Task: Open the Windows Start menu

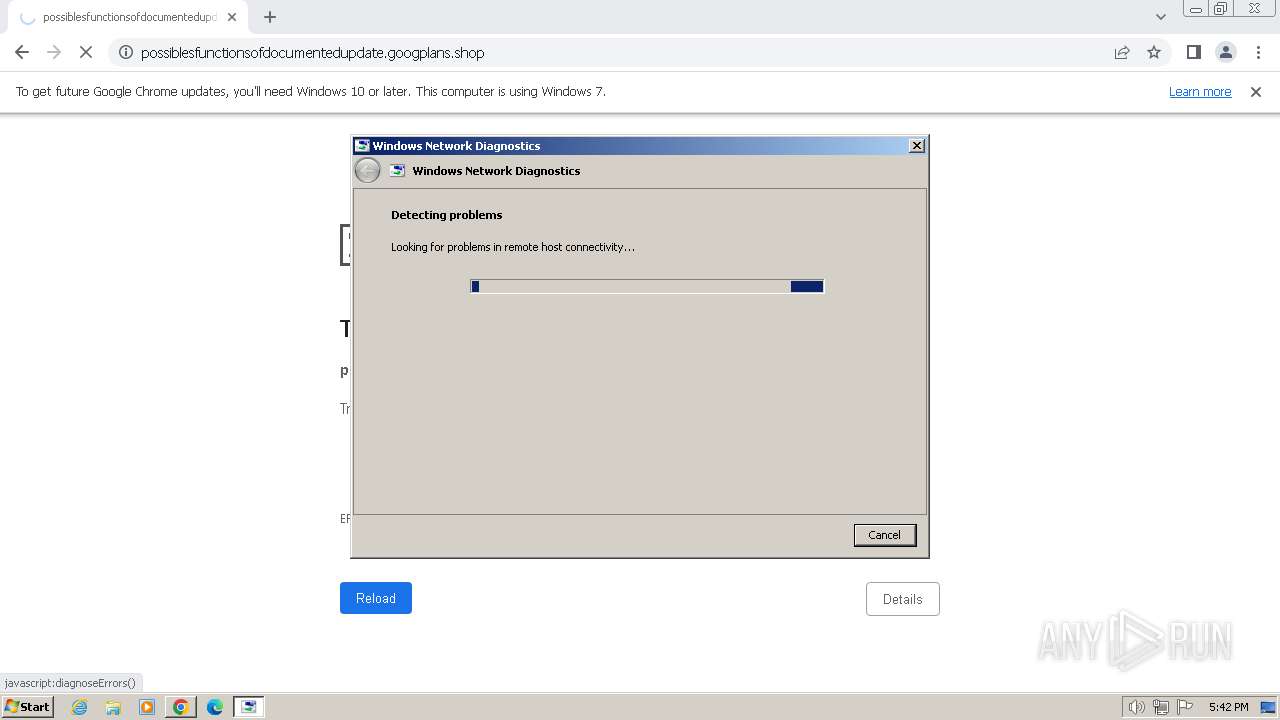Action: pos(27,706)
